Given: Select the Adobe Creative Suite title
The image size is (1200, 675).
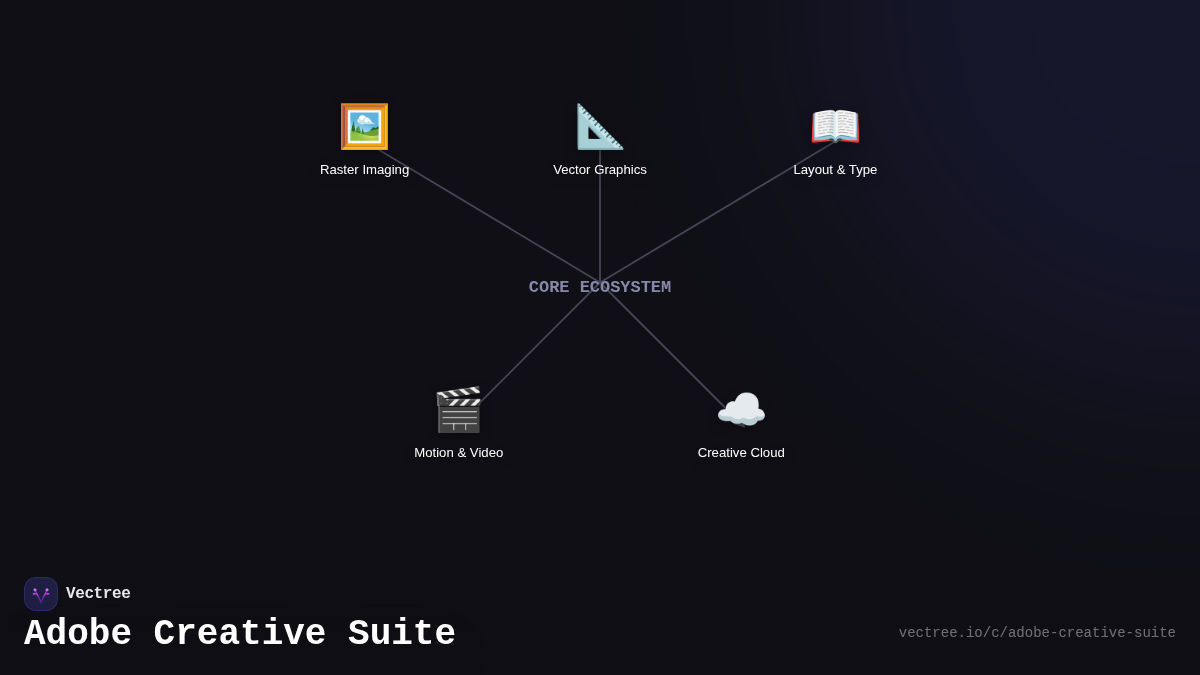Looking at the screenshot, I should pyautogui.click(x=240, y=633).
